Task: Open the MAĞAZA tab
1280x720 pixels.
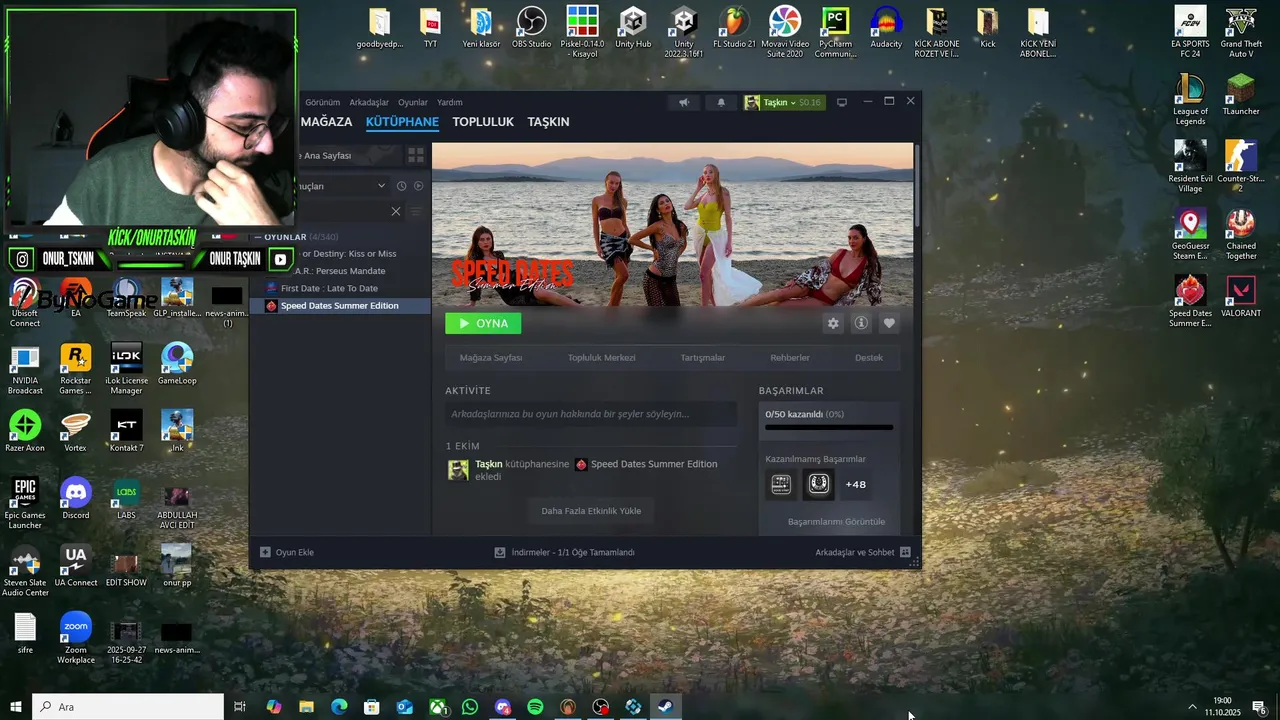Action: coord(326,122)
